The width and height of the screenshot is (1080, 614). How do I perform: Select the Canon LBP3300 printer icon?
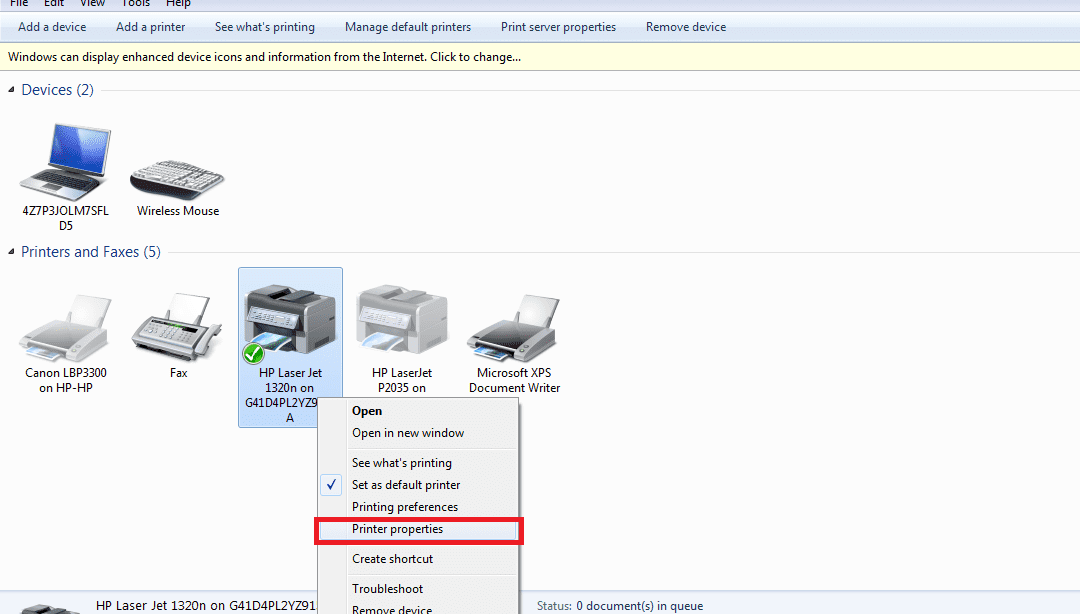click(65, 328)
